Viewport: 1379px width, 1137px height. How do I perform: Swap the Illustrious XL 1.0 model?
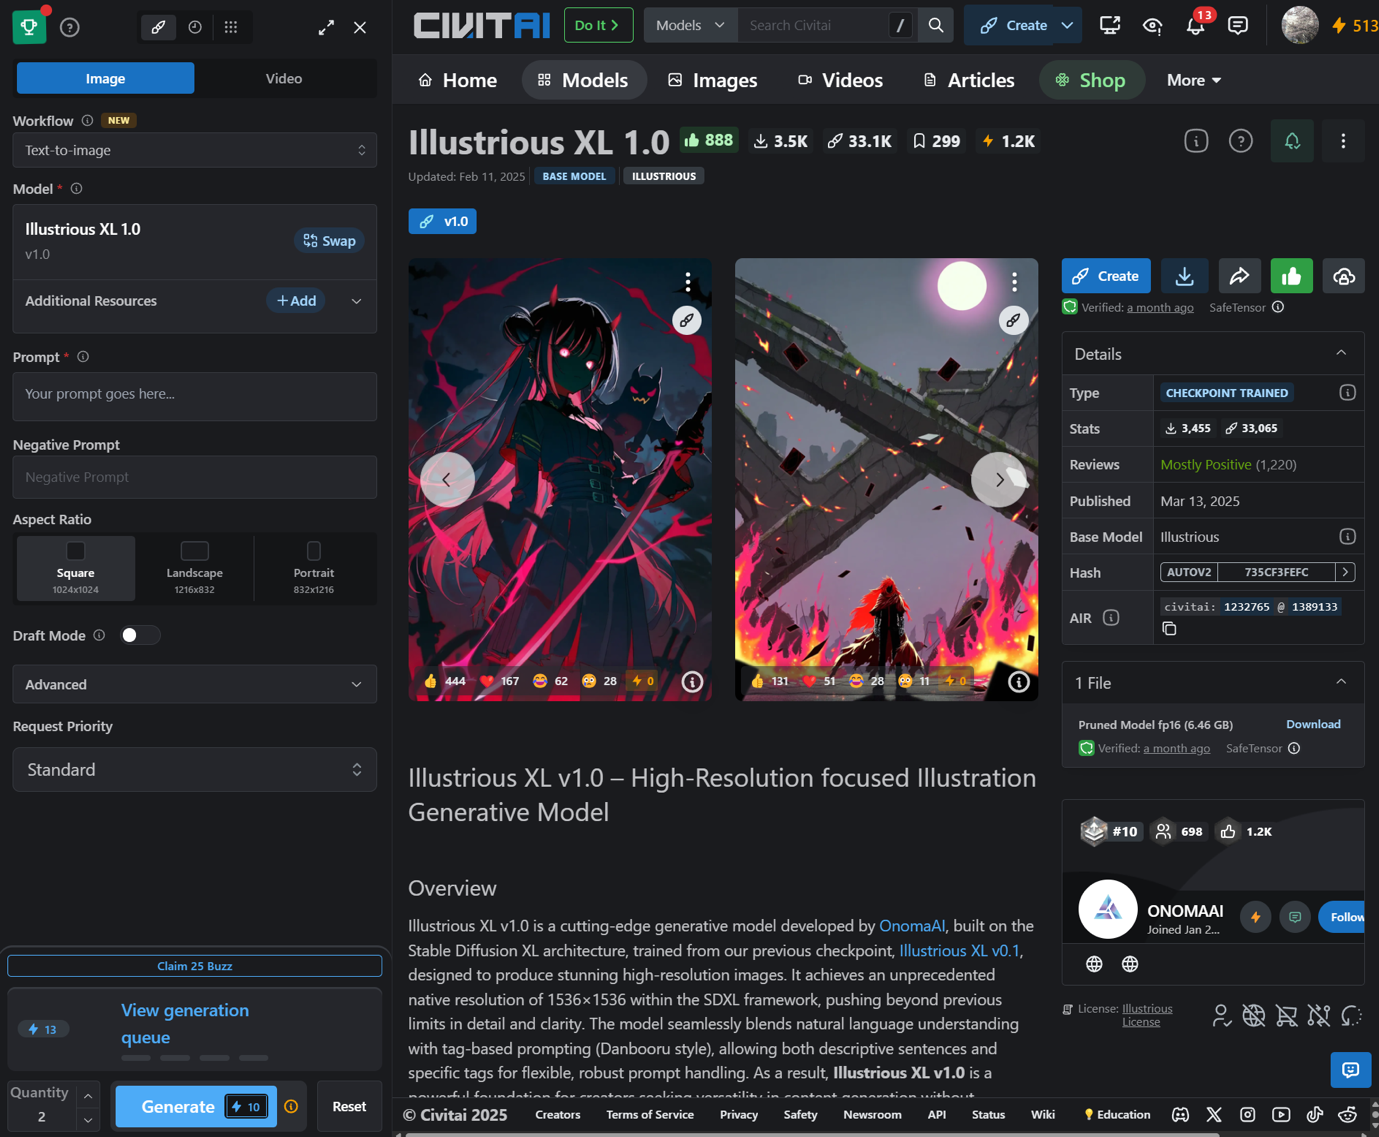(x=329, y=241)
